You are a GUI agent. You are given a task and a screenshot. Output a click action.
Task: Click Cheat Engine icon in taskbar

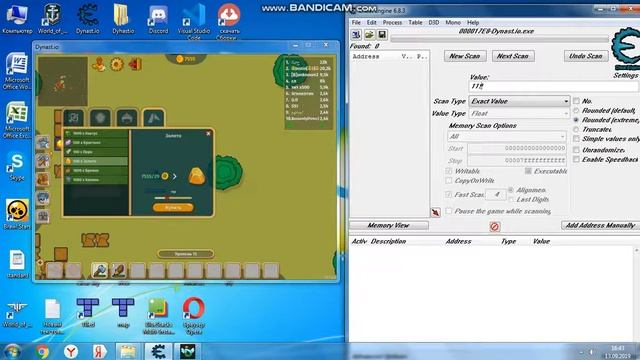[158, 351]
